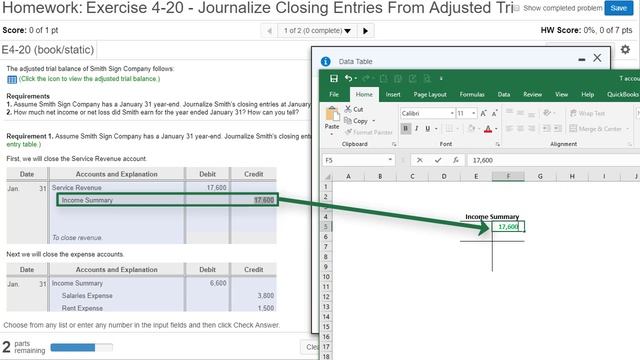Screen dimensions: 640x360
Task: Click the Undo arrow in Excel
Action: click(348, 78)
